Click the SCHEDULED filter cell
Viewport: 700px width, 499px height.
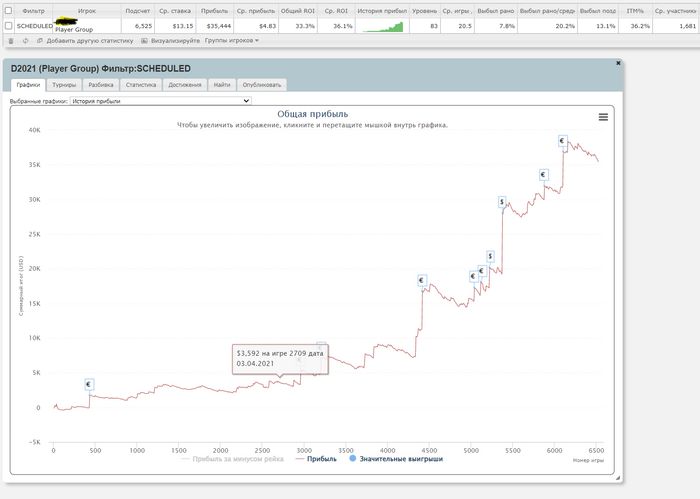34,26
